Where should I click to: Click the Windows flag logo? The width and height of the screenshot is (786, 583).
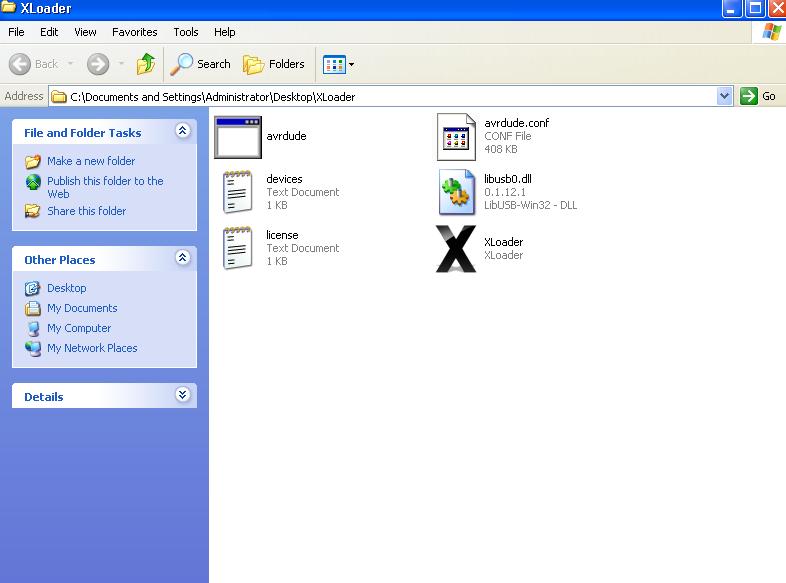click(771, 33)
